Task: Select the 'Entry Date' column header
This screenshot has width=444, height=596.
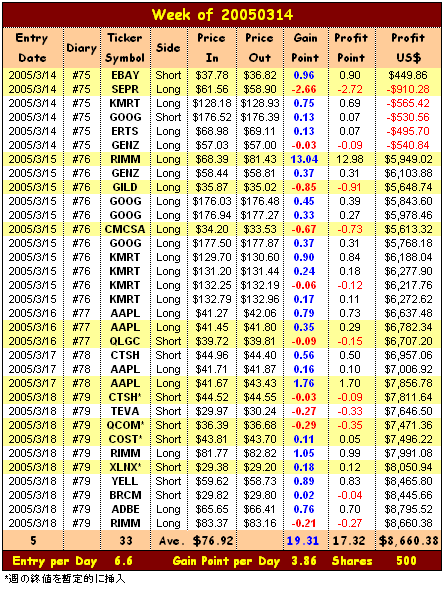Action: pyautogui.click(x=33, y=48)
